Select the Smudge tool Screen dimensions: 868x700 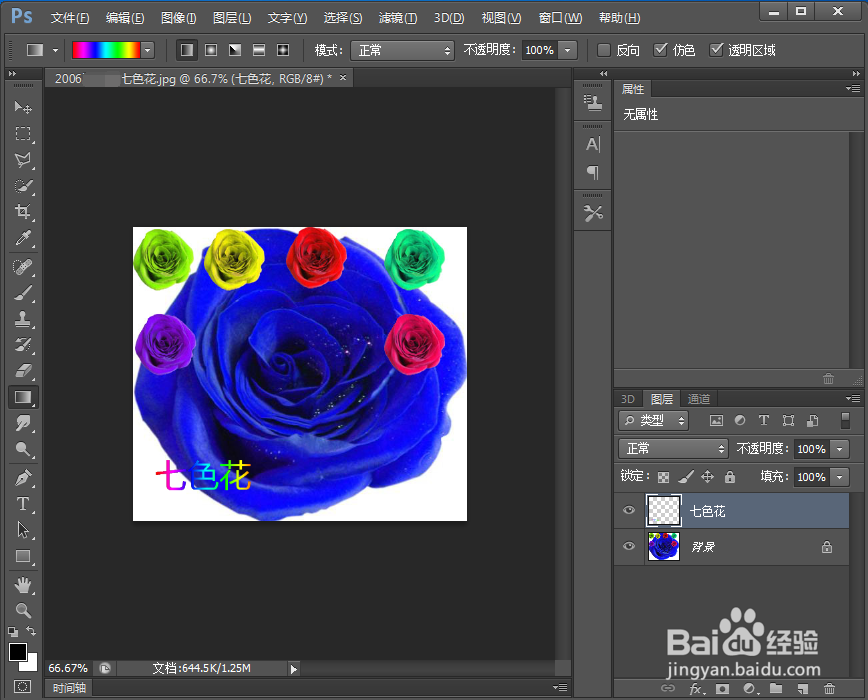(23, 423)
